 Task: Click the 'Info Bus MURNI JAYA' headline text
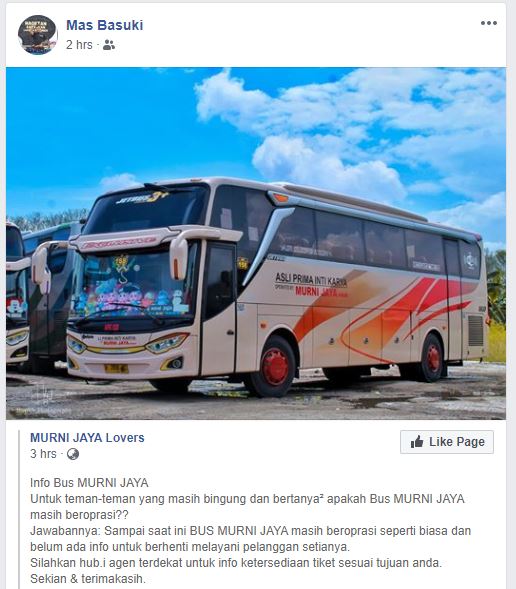(89, 483)
